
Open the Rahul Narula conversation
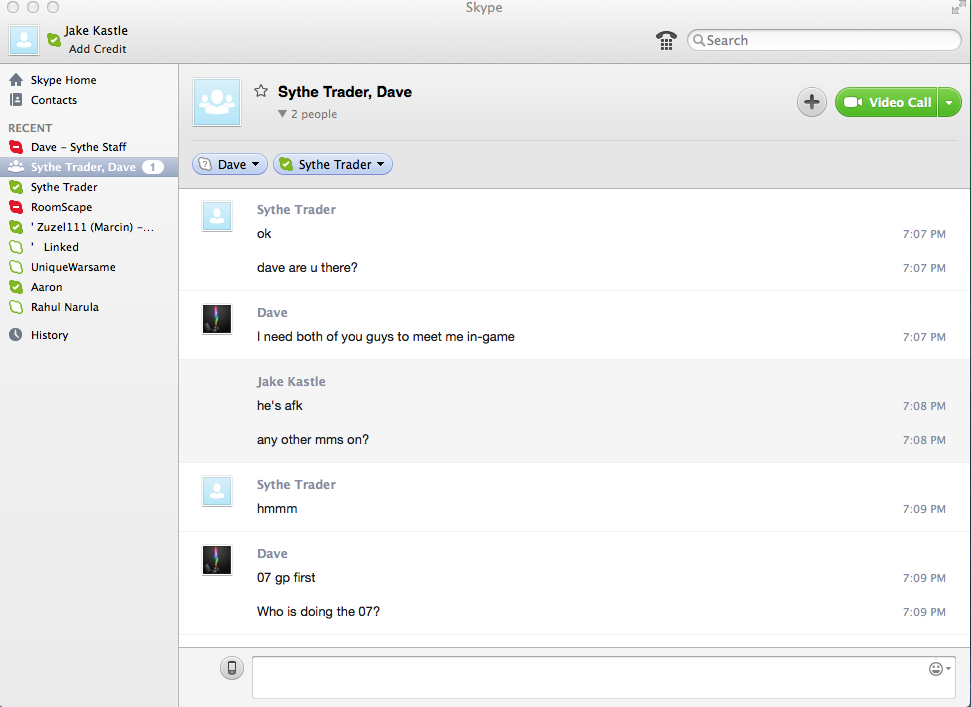(64, 307)
